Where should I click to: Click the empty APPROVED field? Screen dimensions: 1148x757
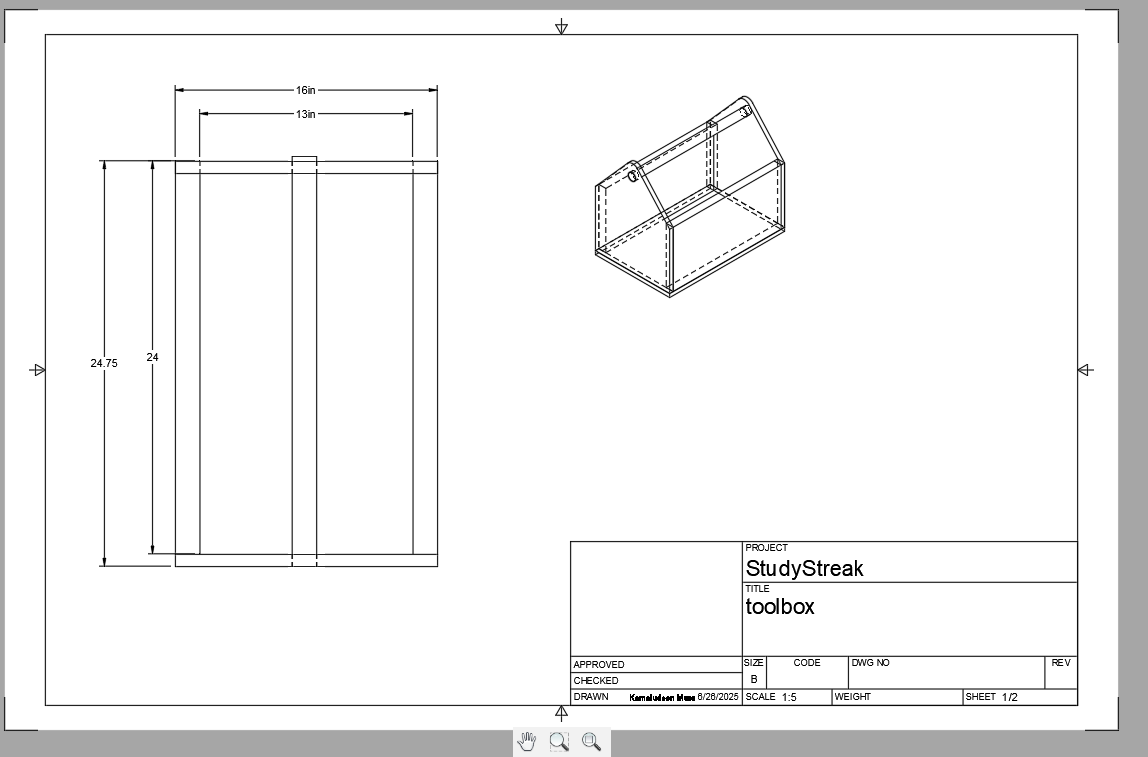[x=680, y=665]
